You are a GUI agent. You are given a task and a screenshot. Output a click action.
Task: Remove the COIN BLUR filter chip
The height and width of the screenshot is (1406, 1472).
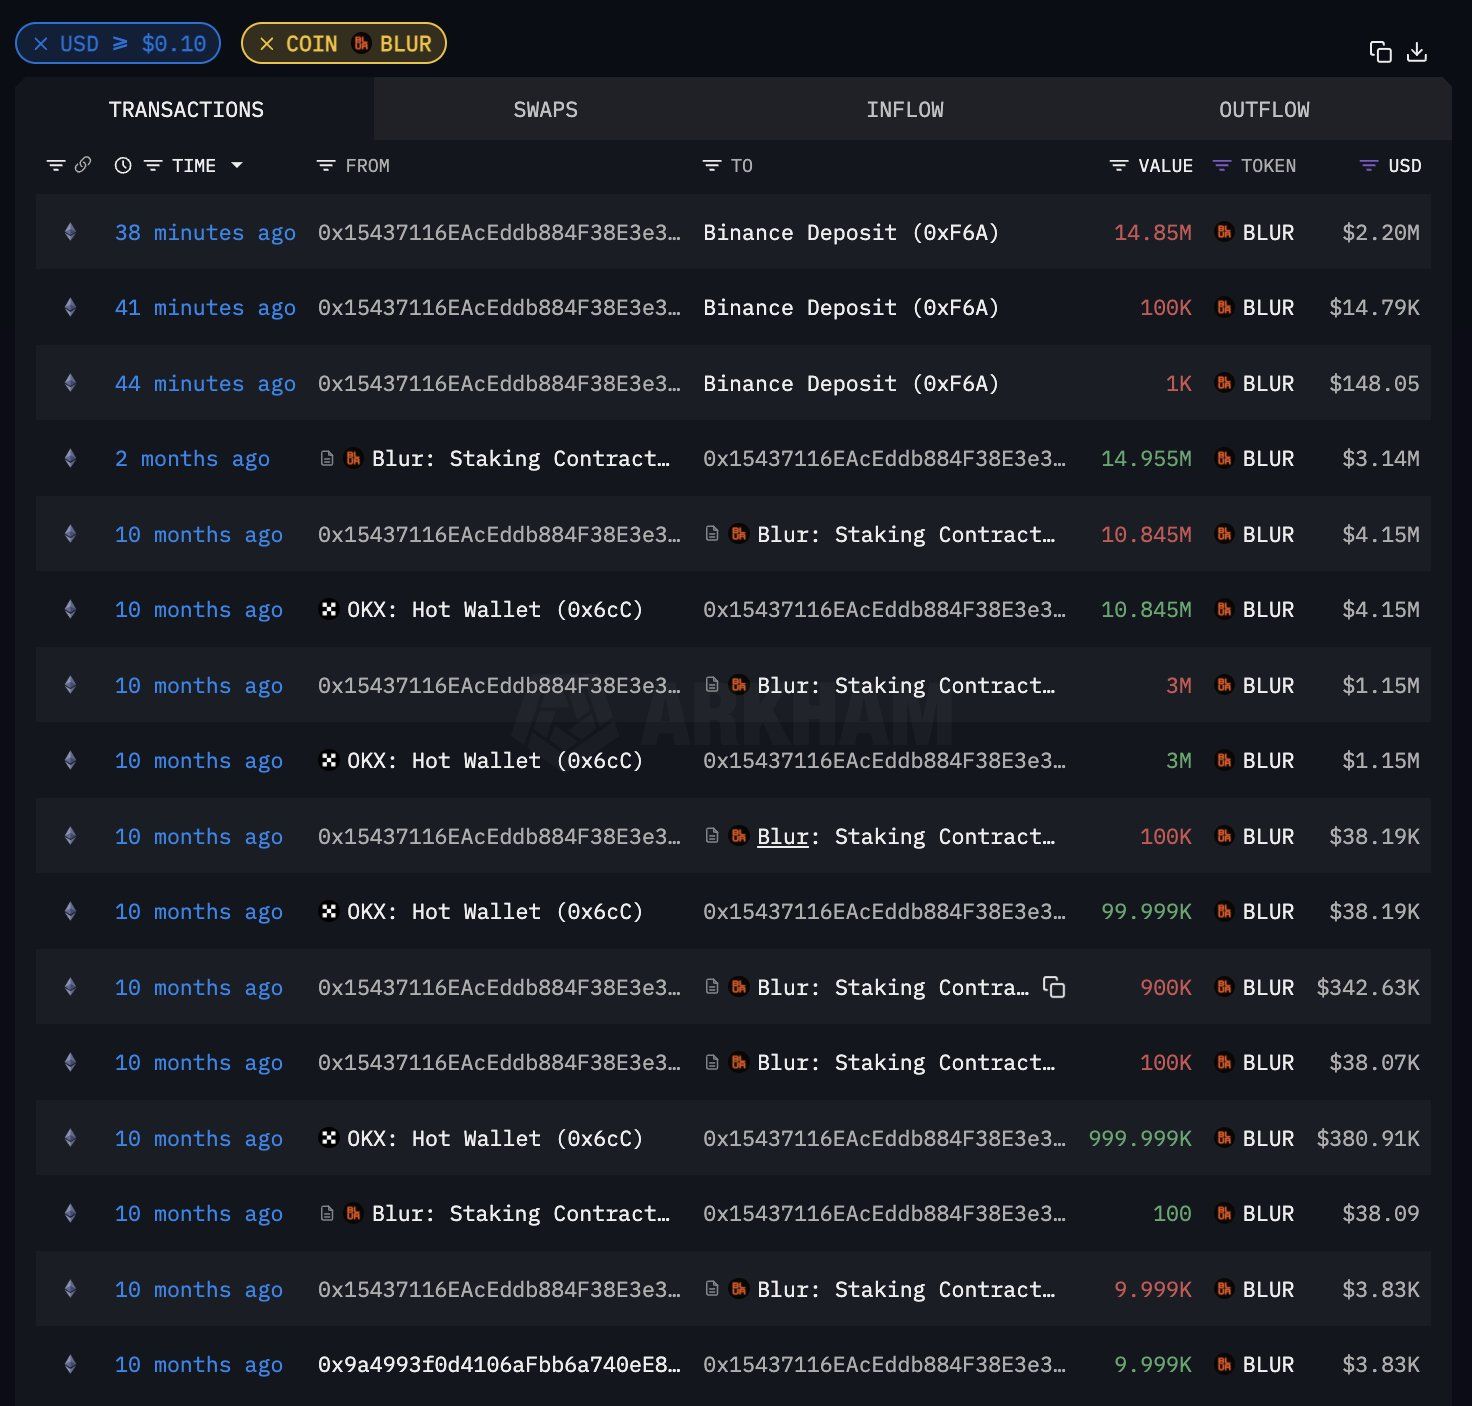[x=265, y=43]
